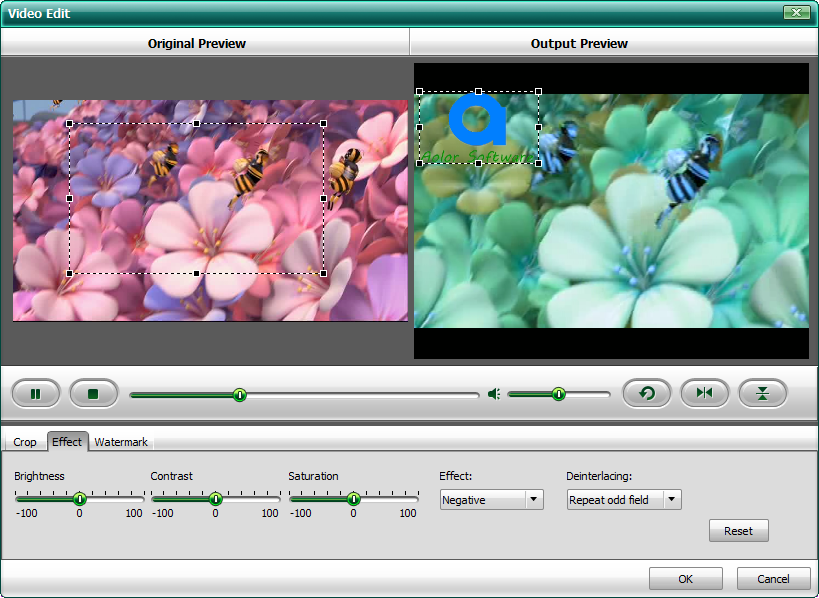The width and height of the screenshot is (819, 598).
Task: Mute audio with the speaker icon
Action: pos(493,394)
